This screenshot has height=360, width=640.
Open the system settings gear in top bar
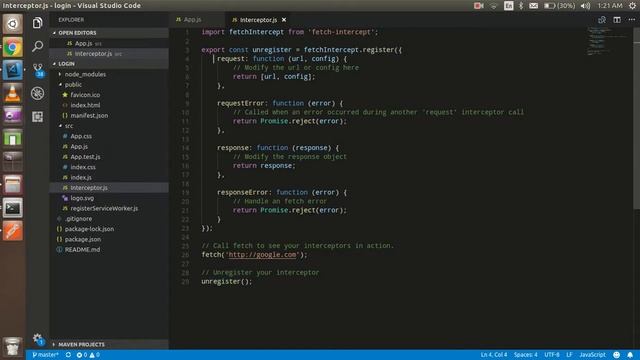pyautogui.click(x=632, y=6)
